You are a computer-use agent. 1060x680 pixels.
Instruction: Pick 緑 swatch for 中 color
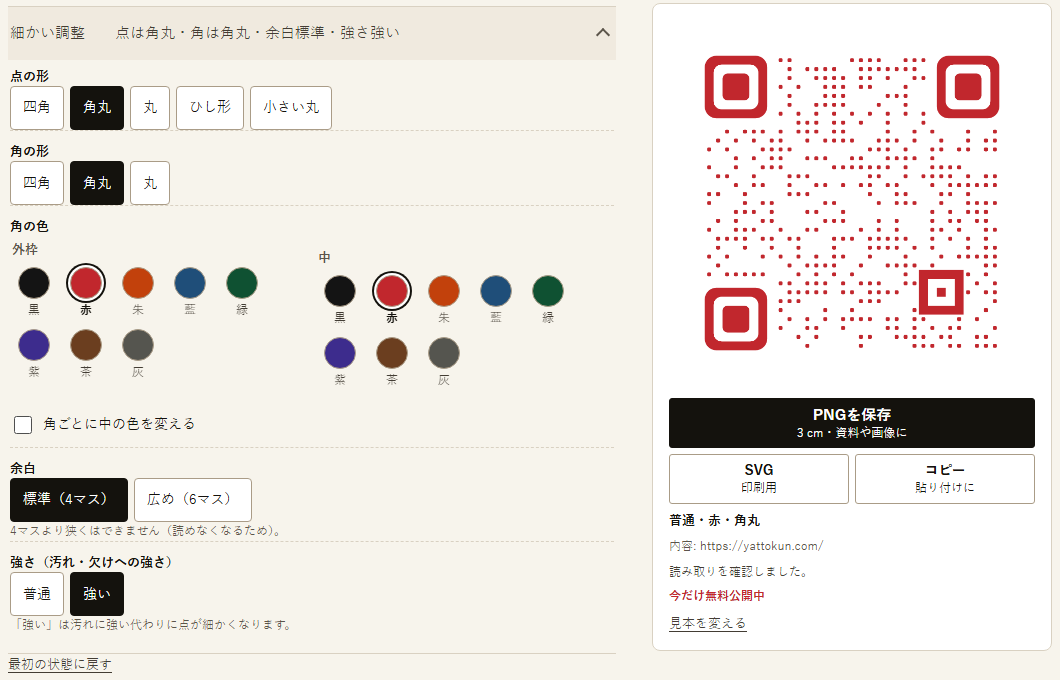[x=548, y=291]
